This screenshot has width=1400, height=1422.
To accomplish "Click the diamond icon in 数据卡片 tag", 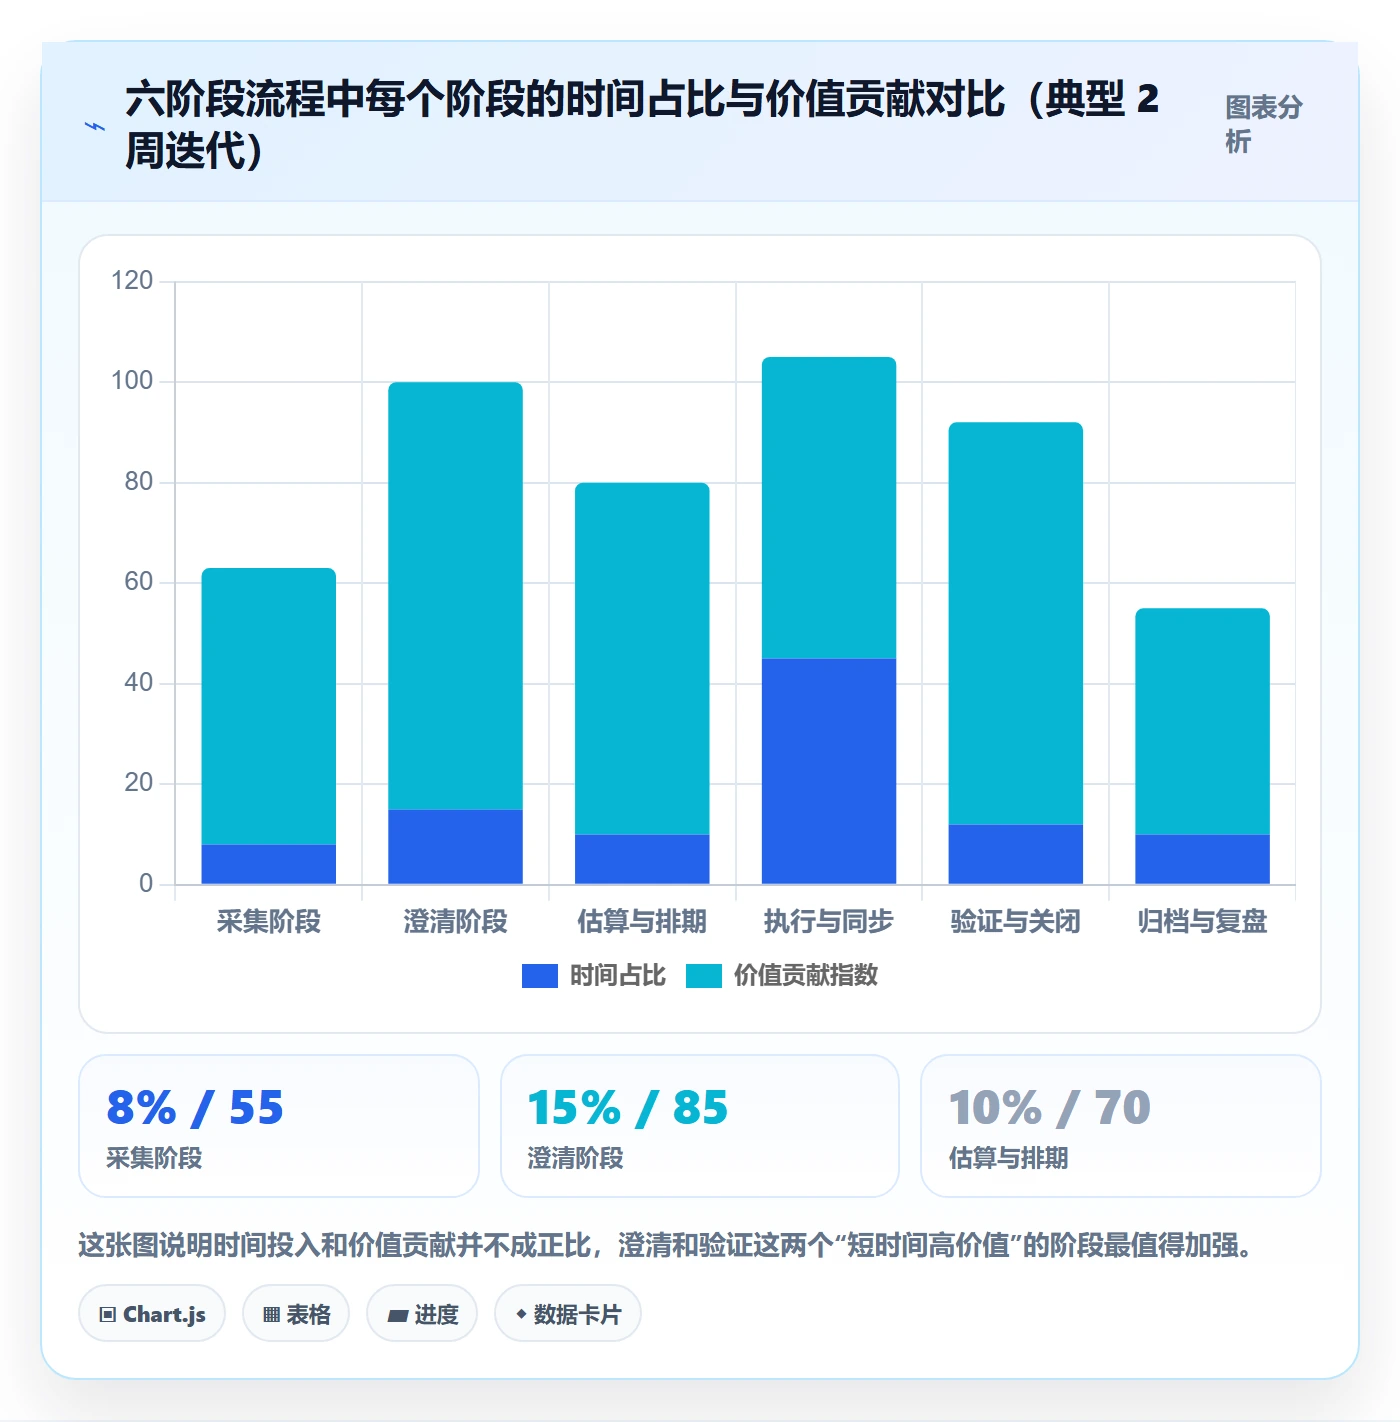I will pos(520,1314).
